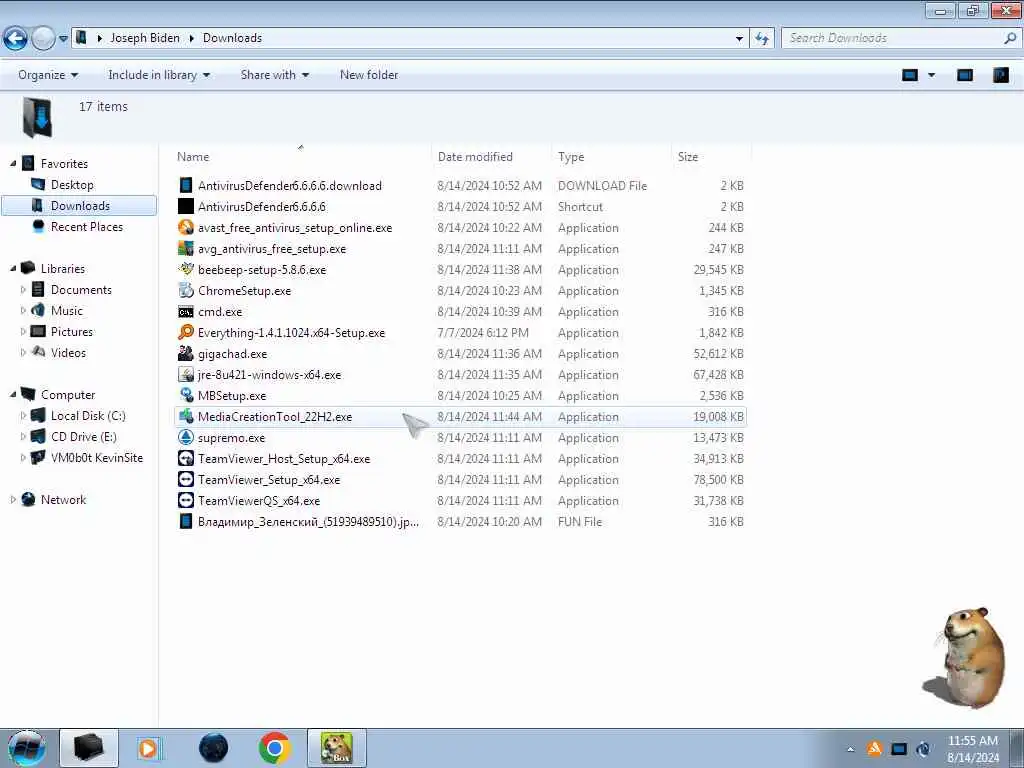Click the Downloads breadcrumb segment
Viewport: 1024px width, 768px height.
click(232, 38)
